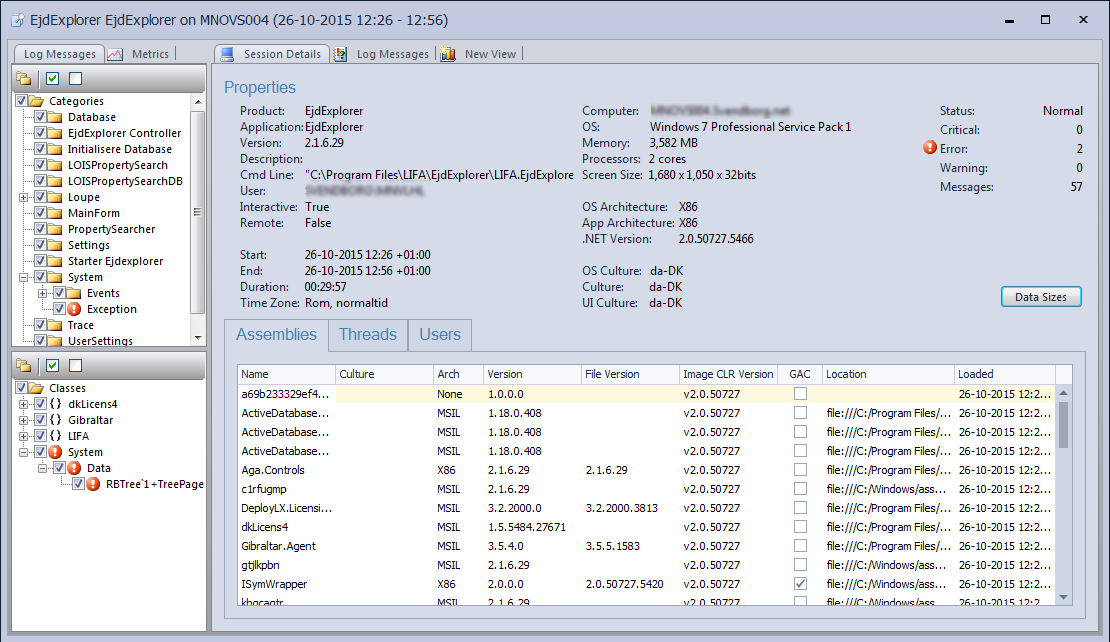Click the red error icon beside Exception
Image resolution: width=1110 pixels, height=642 pixels.
[x=74, y=309]
